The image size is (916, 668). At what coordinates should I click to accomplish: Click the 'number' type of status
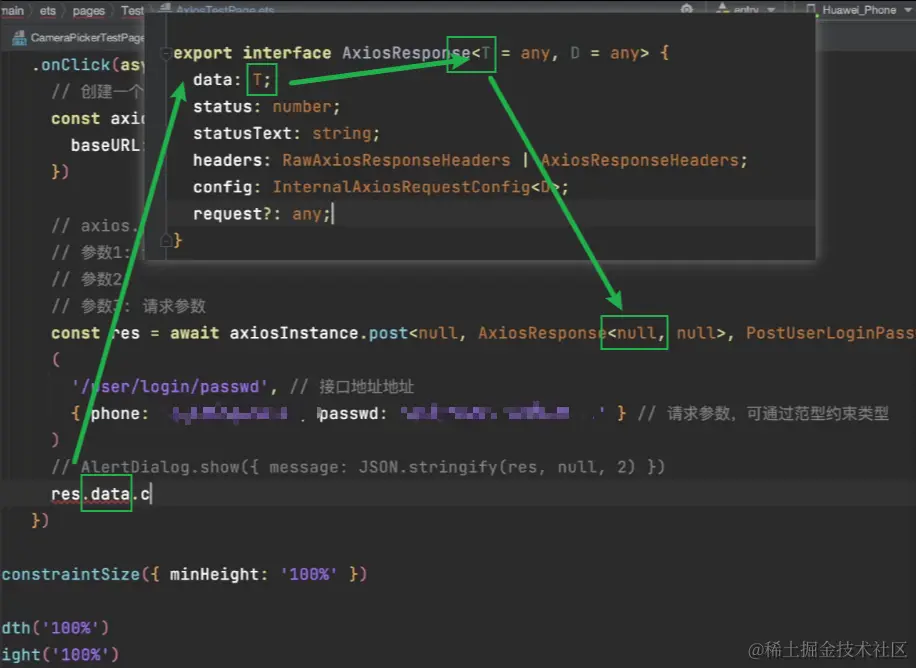point(302,107)
